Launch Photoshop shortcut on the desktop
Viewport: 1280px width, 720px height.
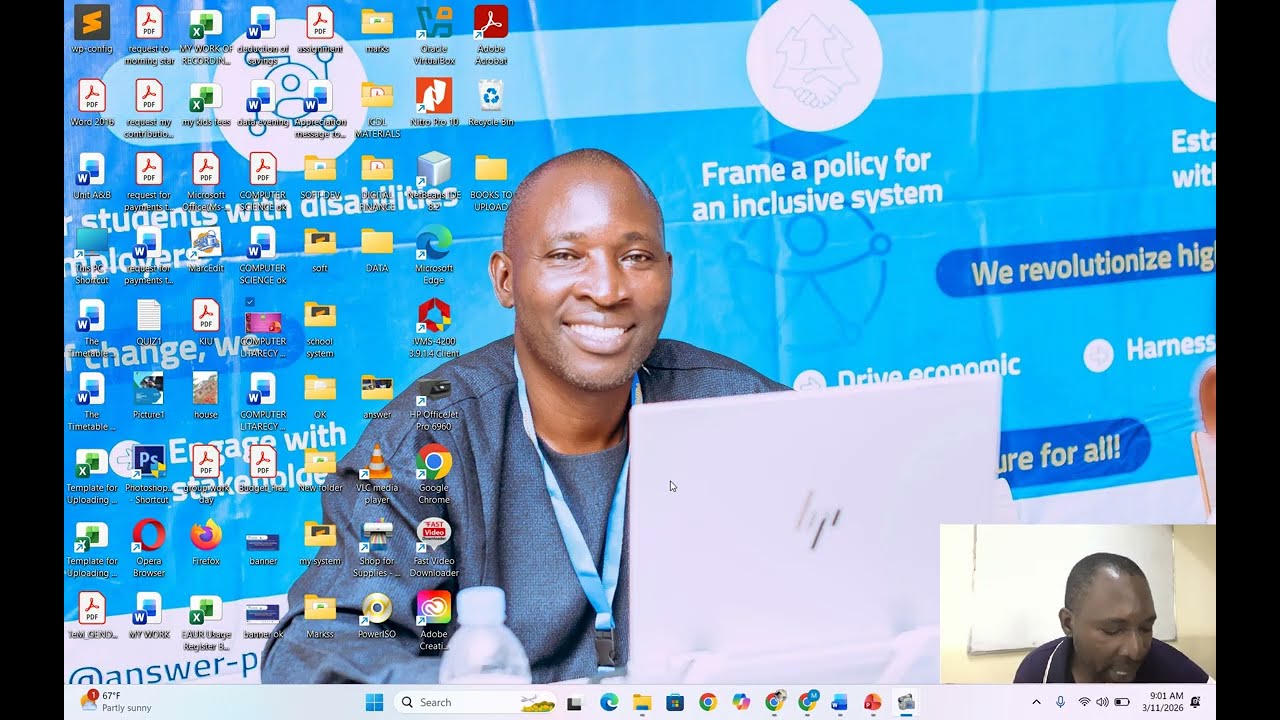coord(149,473)
